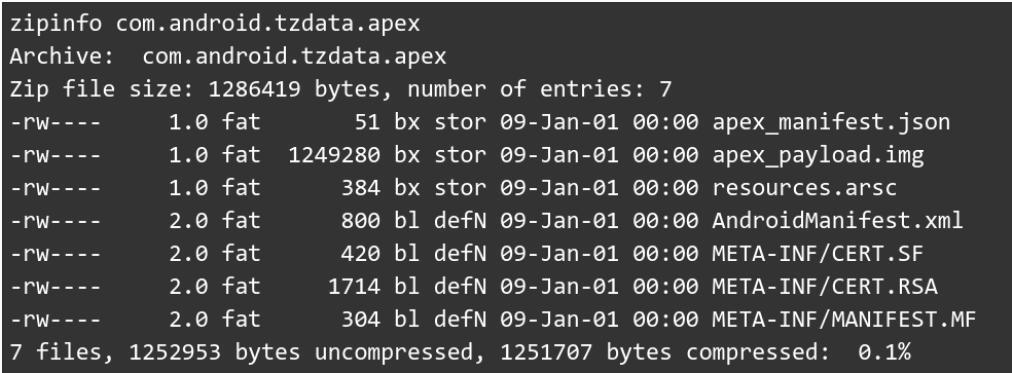
Task: Select the Archive name com.android.tzdata.apex
Action: tap(294, 56)
